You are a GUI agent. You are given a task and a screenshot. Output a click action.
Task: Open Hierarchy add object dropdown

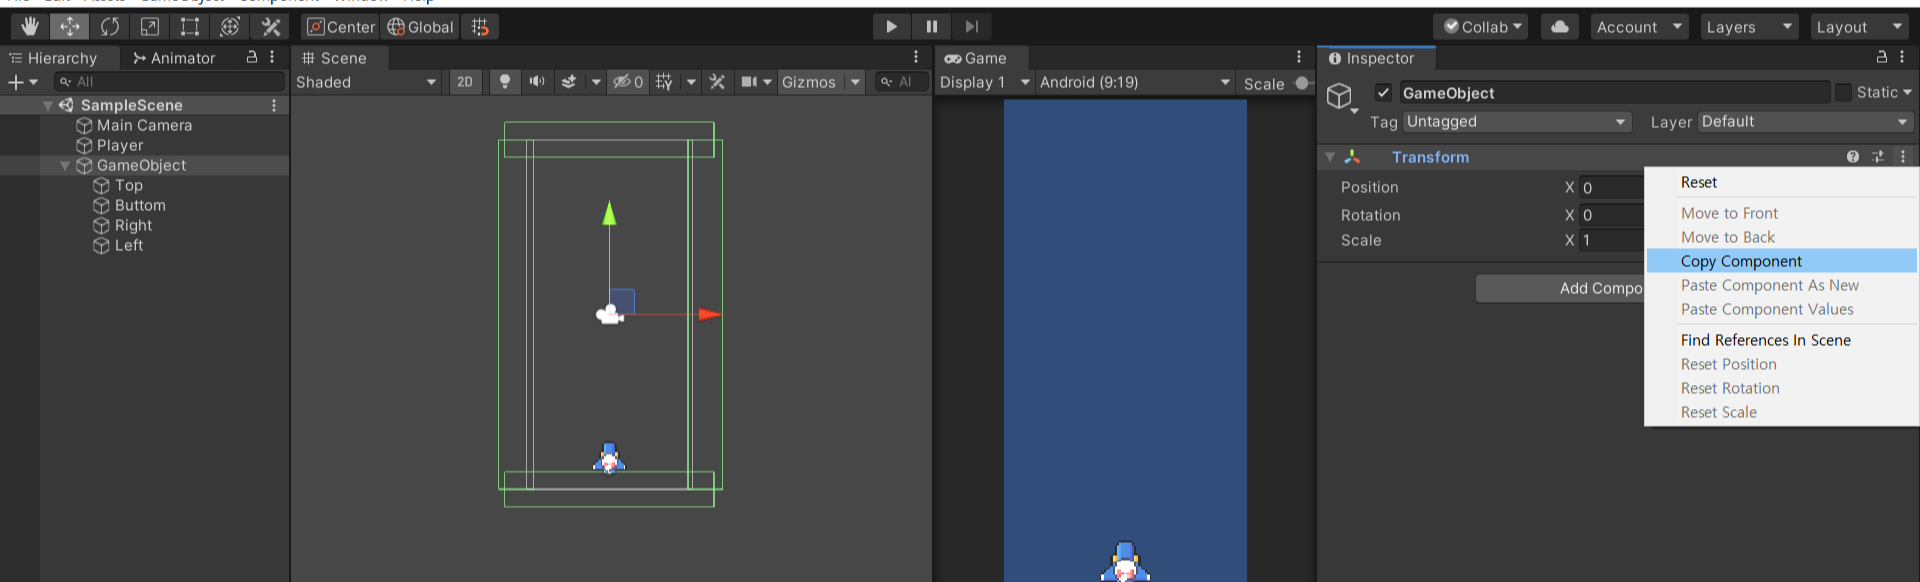tap(23, 82)
